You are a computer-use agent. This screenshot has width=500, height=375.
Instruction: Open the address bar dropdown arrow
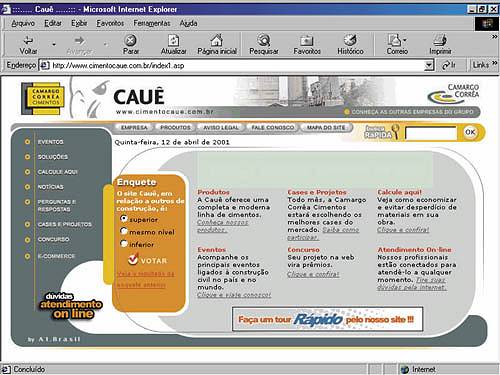(429, 65)
